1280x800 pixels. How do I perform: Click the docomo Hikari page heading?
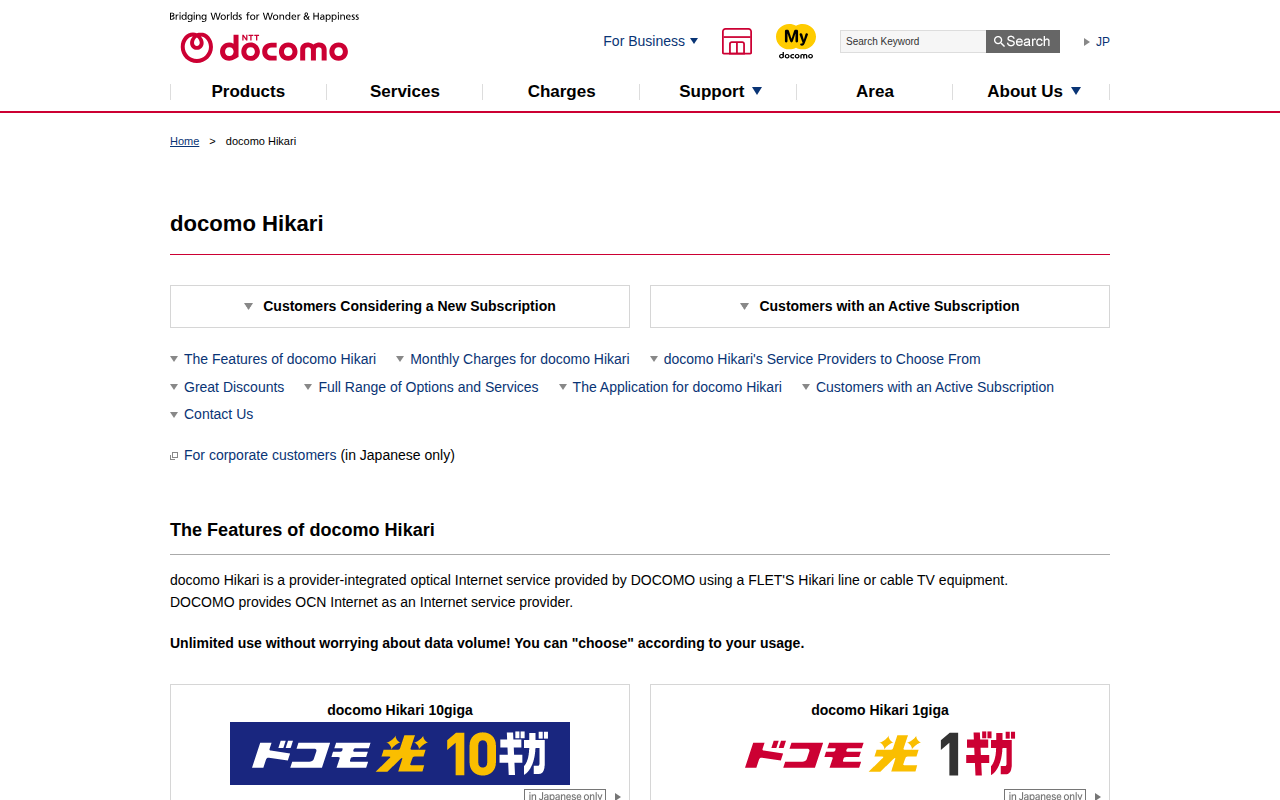[247, 223]
